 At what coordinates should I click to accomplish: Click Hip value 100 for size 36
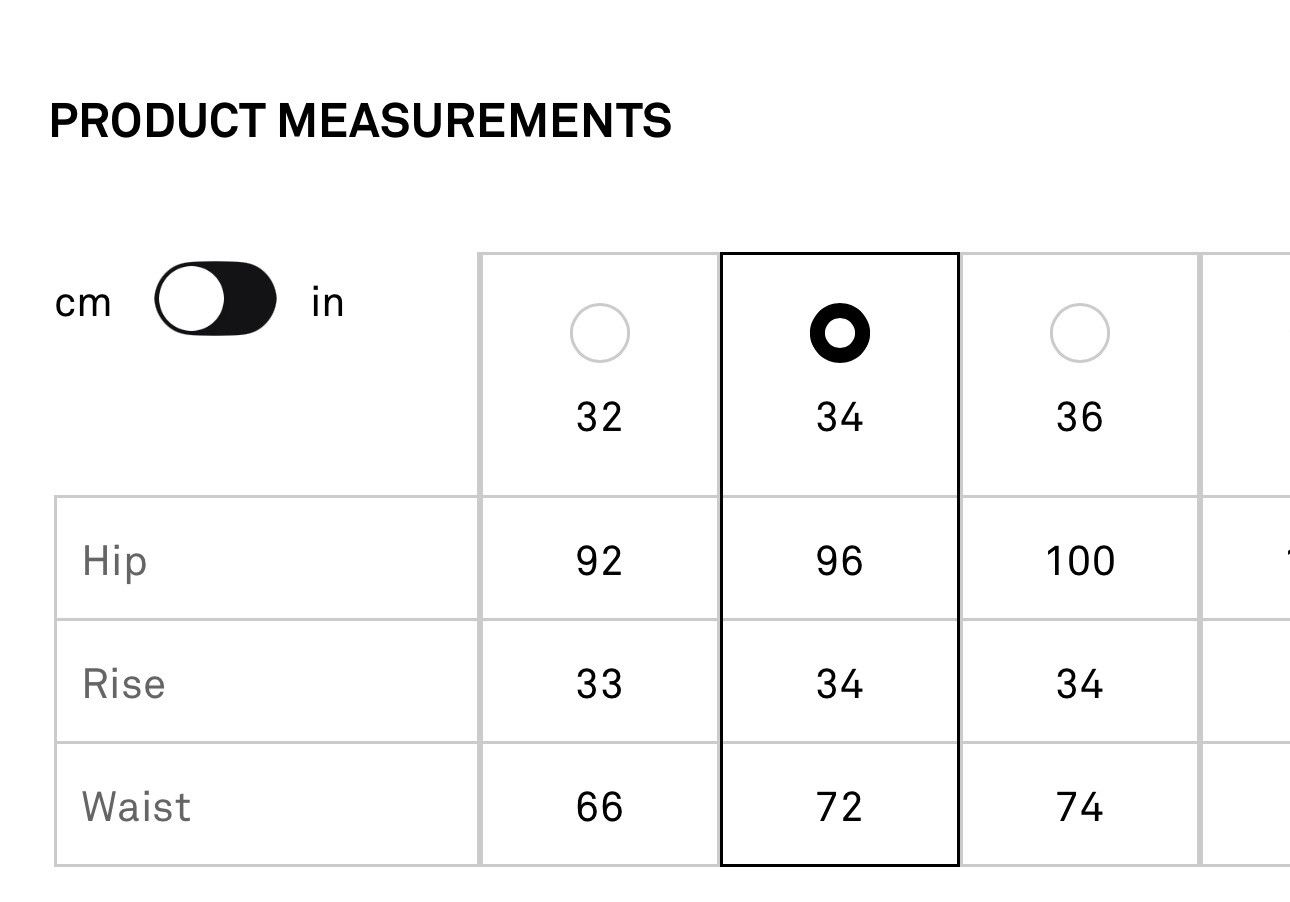pos(1080,561)
